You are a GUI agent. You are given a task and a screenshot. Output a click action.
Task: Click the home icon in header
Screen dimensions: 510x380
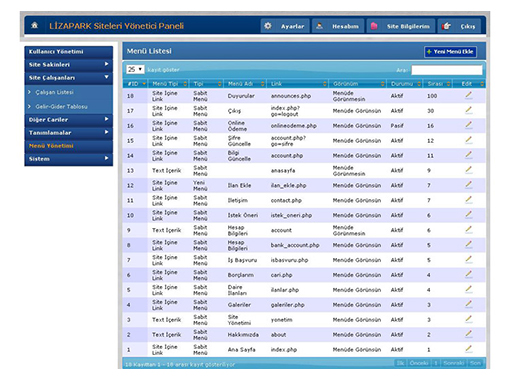tap(34, 25)
